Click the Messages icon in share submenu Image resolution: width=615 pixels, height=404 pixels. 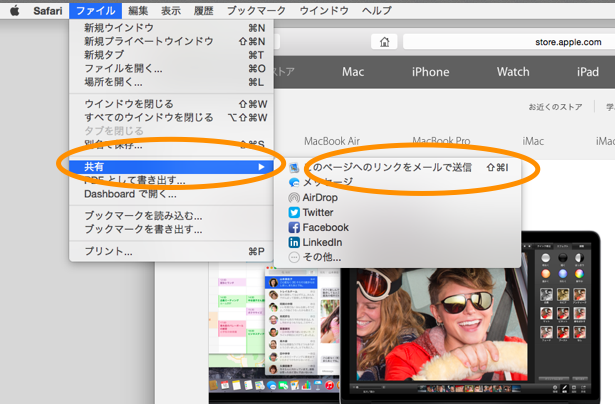(294, 182)
